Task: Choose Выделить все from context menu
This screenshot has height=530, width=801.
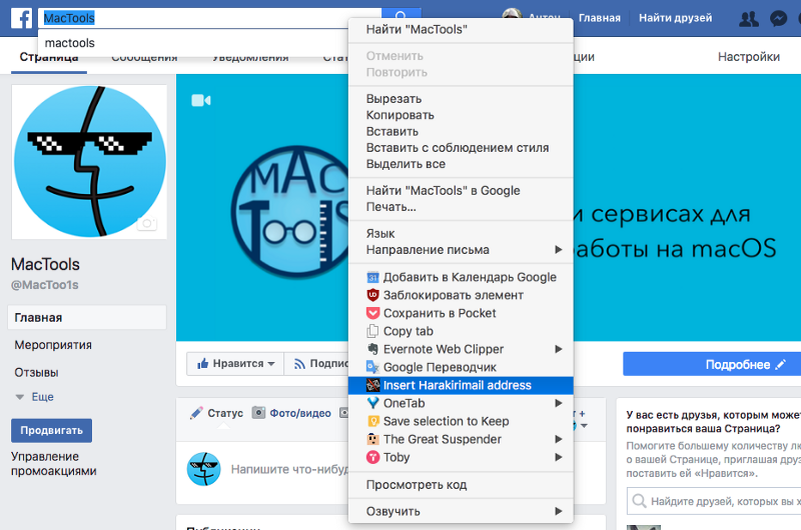Action: coord(460,164)
